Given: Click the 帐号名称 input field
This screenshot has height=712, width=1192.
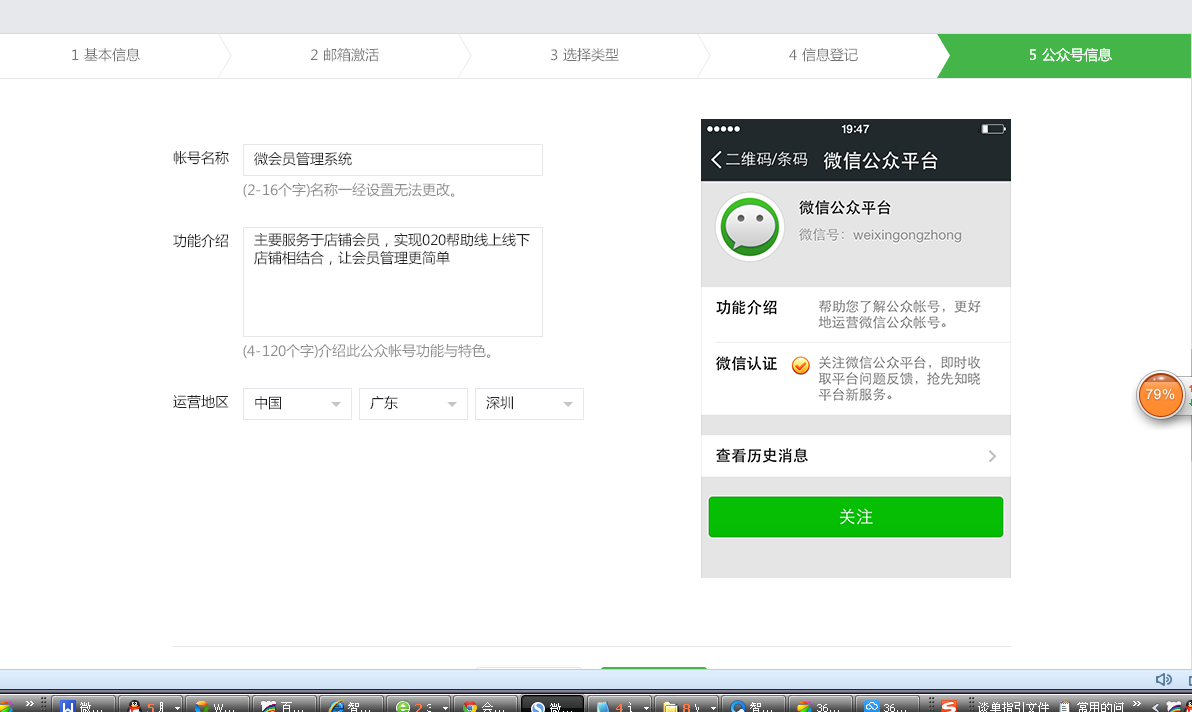Looking at the screenshot, I should (x=393, y=160).
